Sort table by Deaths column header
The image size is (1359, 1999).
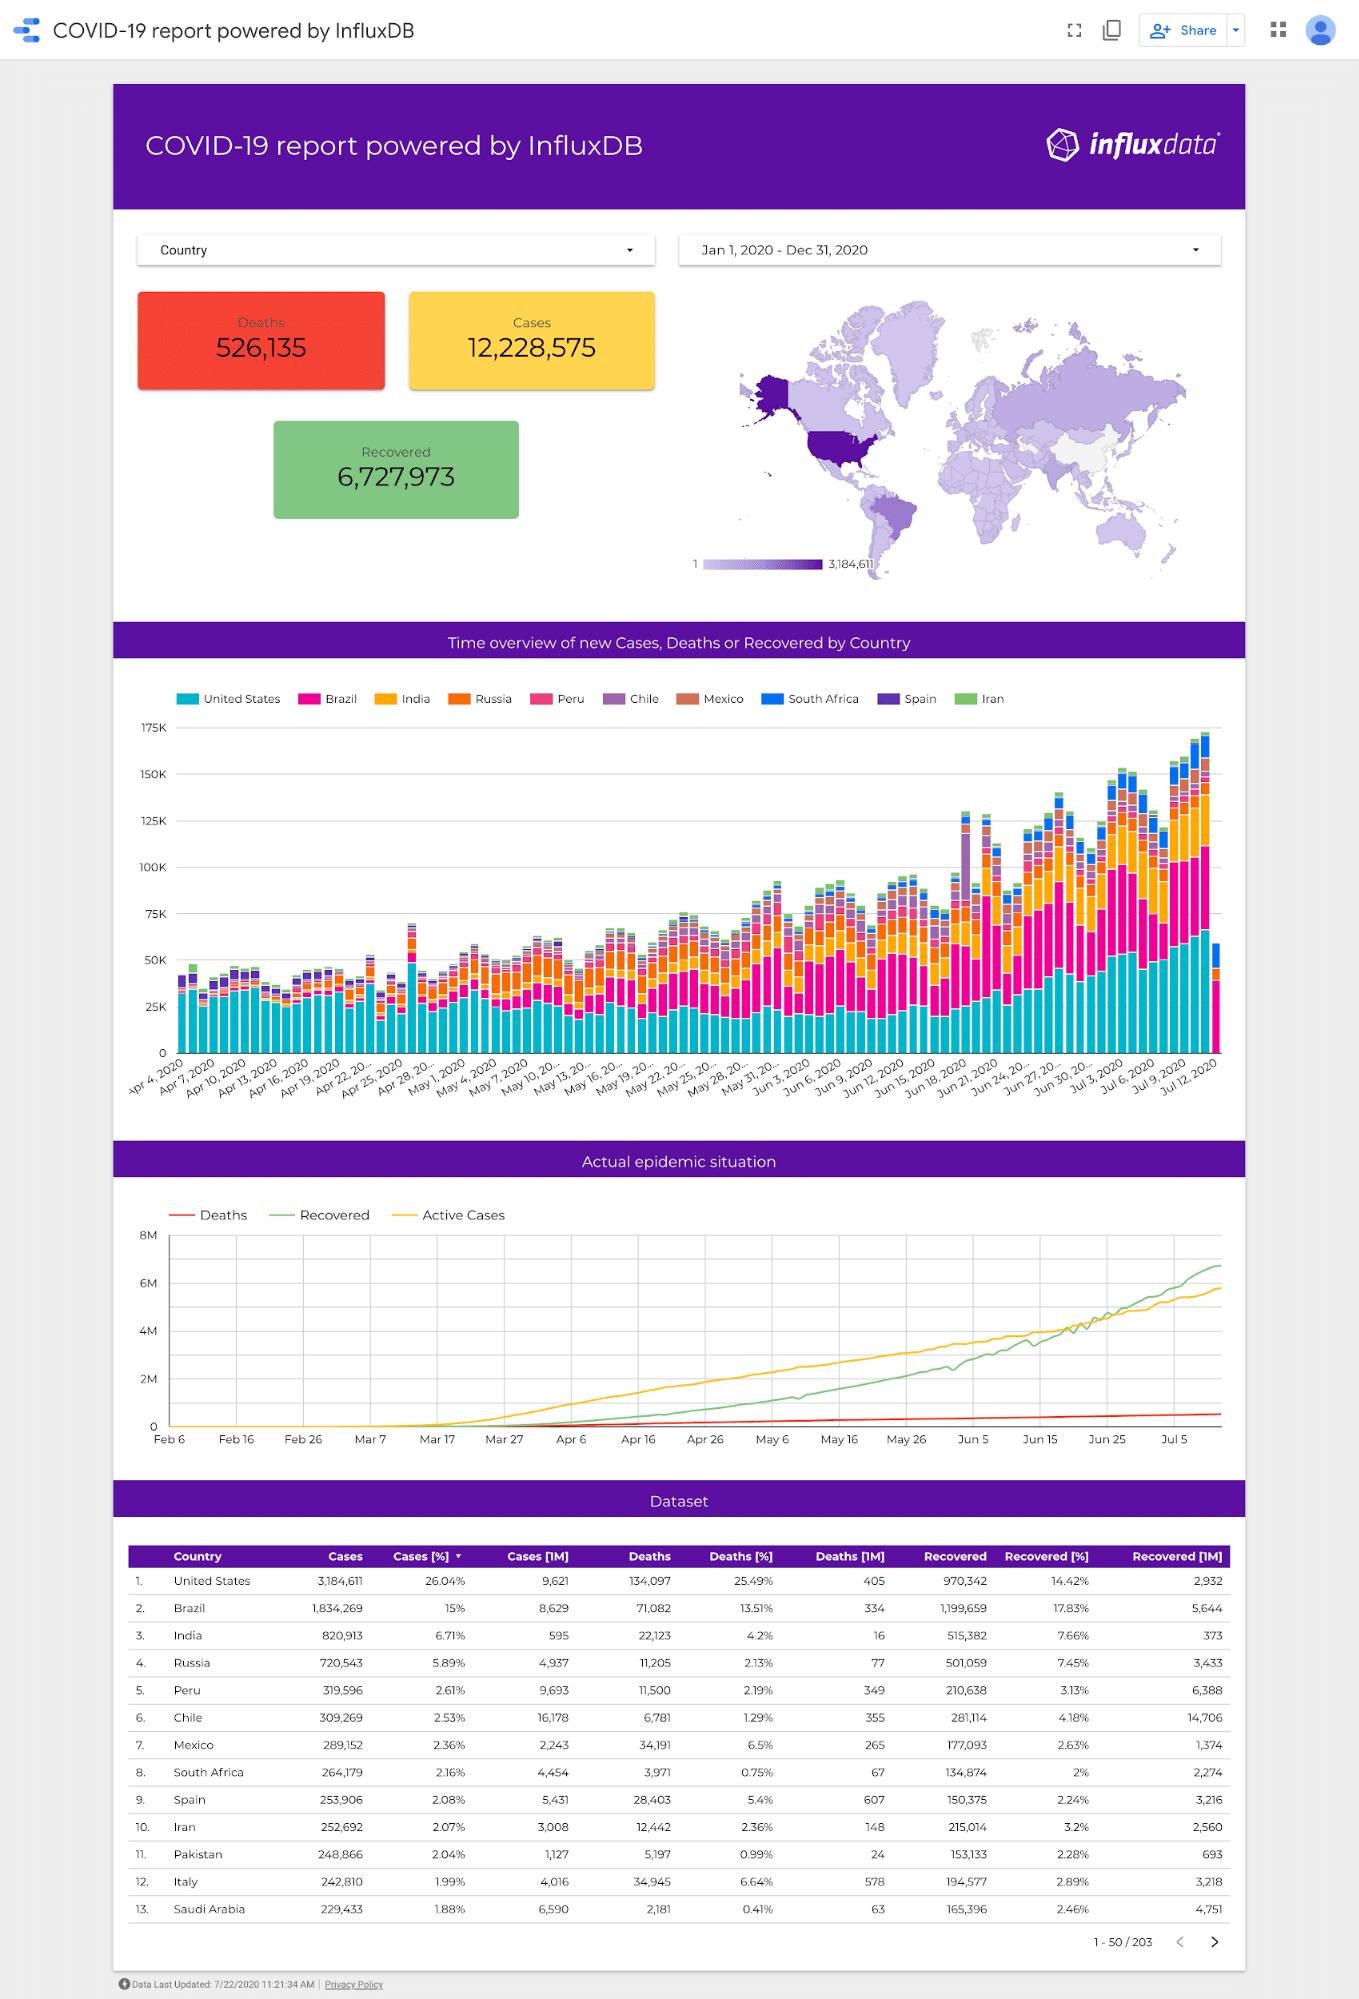tap(649, 1556)
